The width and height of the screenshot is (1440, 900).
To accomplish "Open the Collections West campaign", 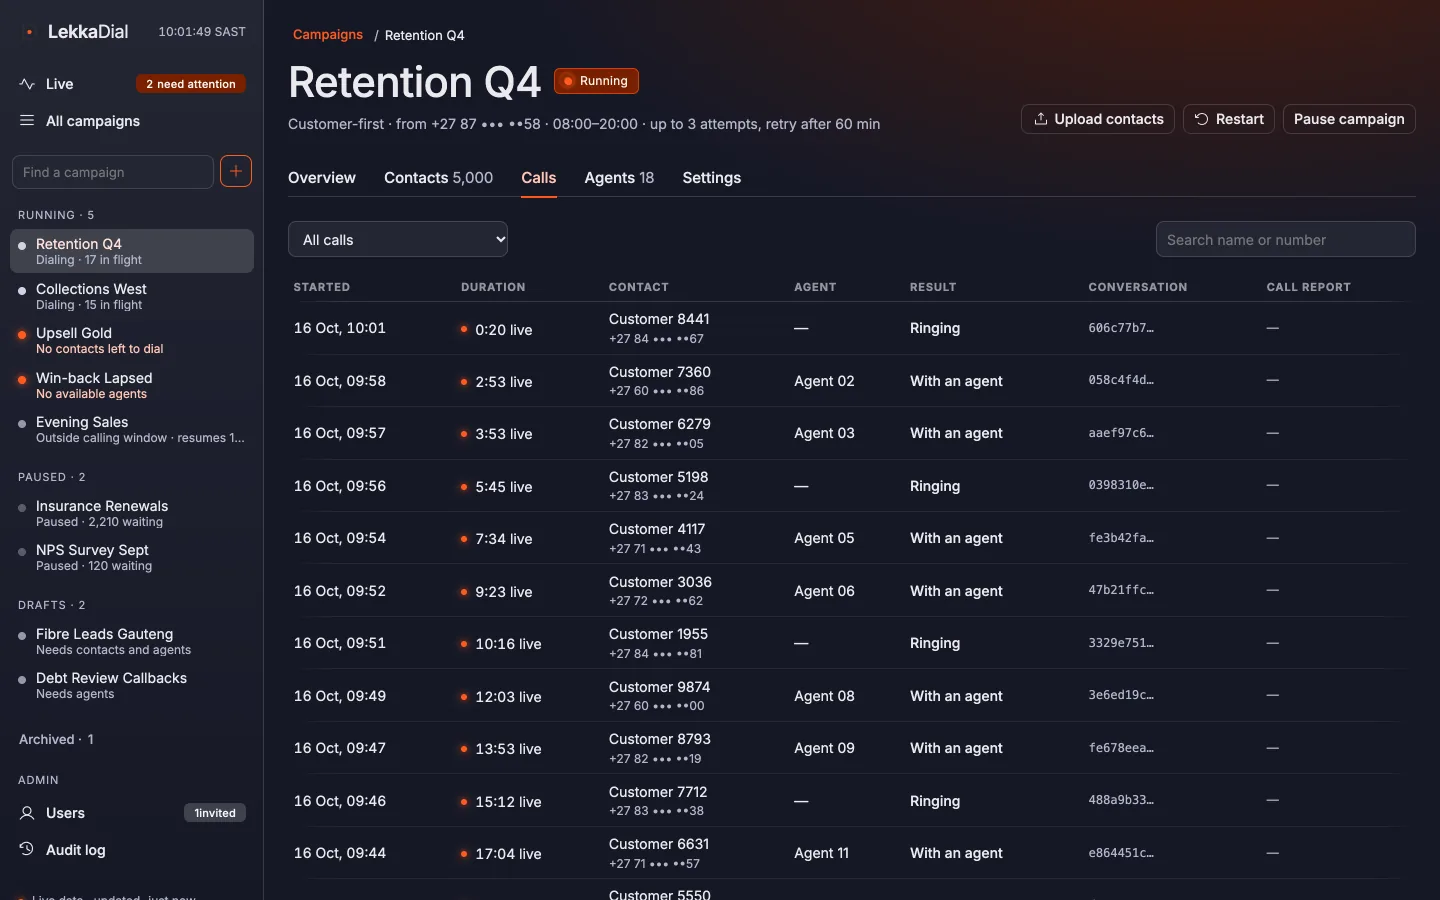I will click(132, 296).
